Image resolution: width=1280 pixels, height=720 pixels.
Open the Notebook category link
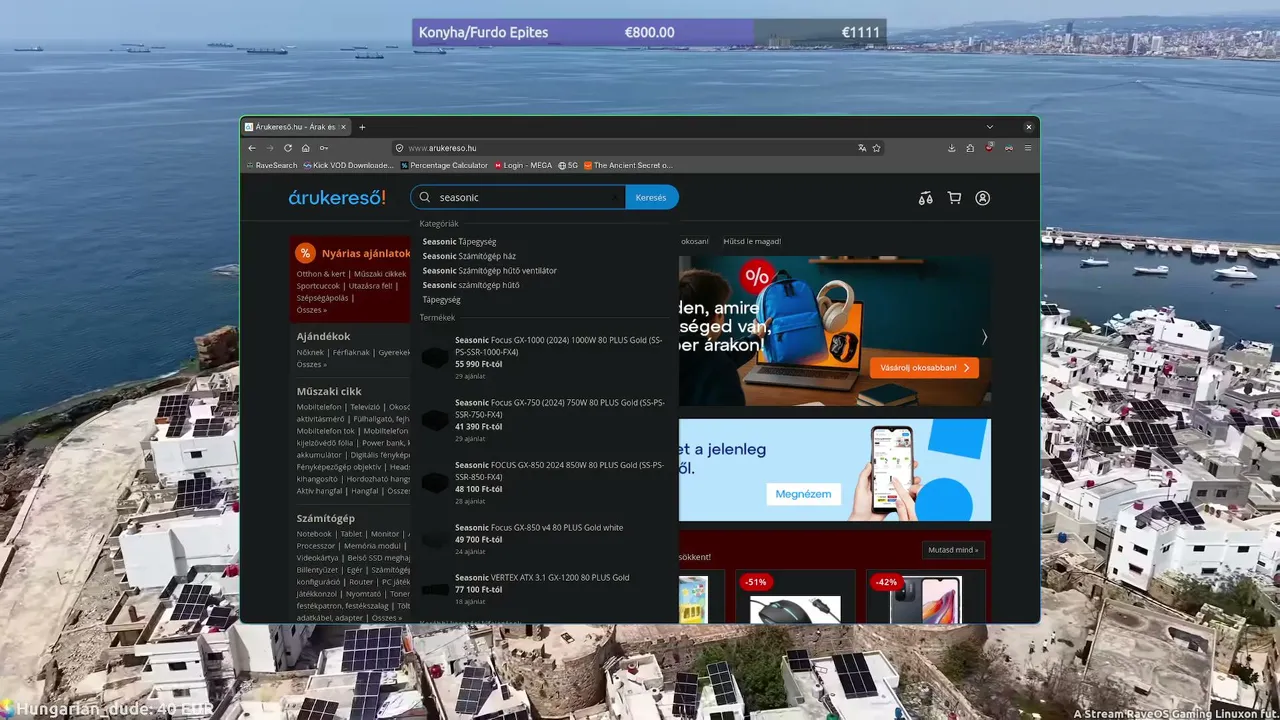click(314, 534)
